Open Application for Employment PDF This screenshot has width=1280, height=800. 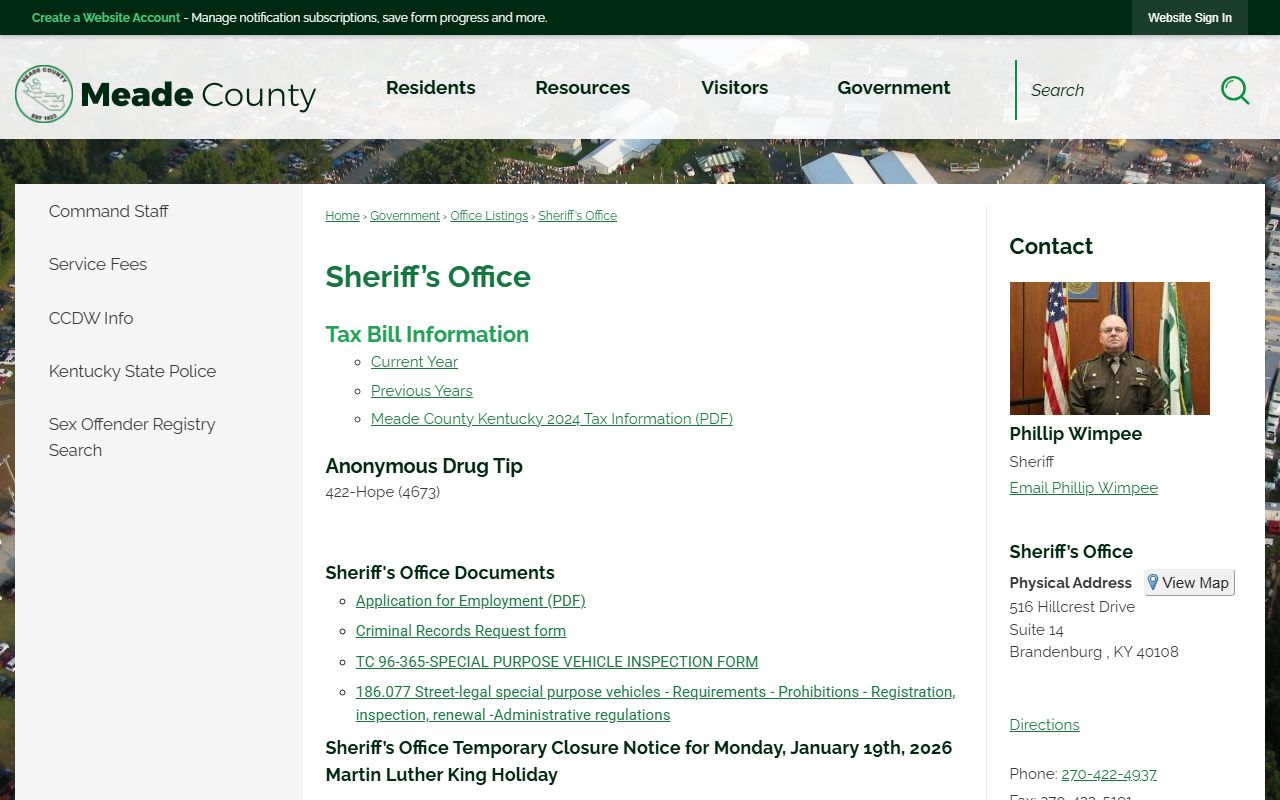pos(471,601)
